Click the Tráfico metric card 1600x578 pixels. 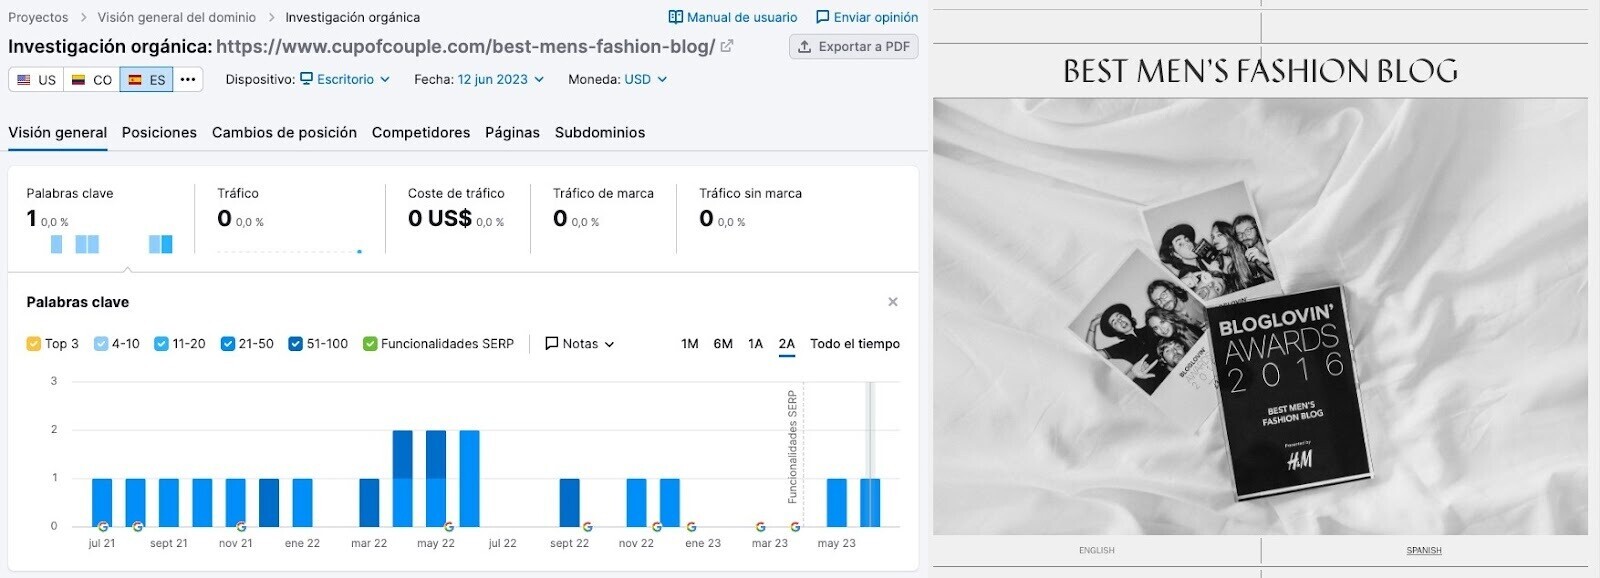tap(290, 218)
